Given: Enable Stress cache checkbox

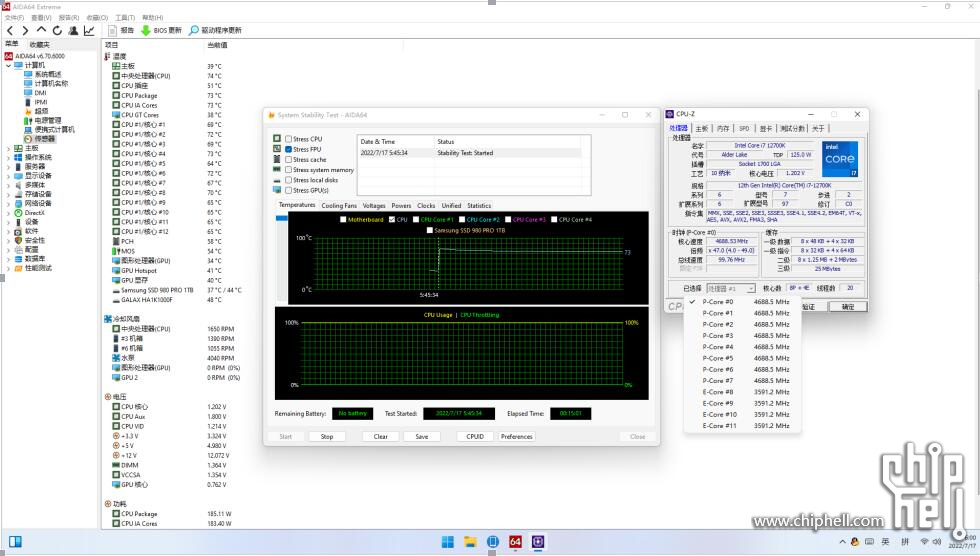Looking at the screenshot, I should pyautogui.click(x=289, y=159).
